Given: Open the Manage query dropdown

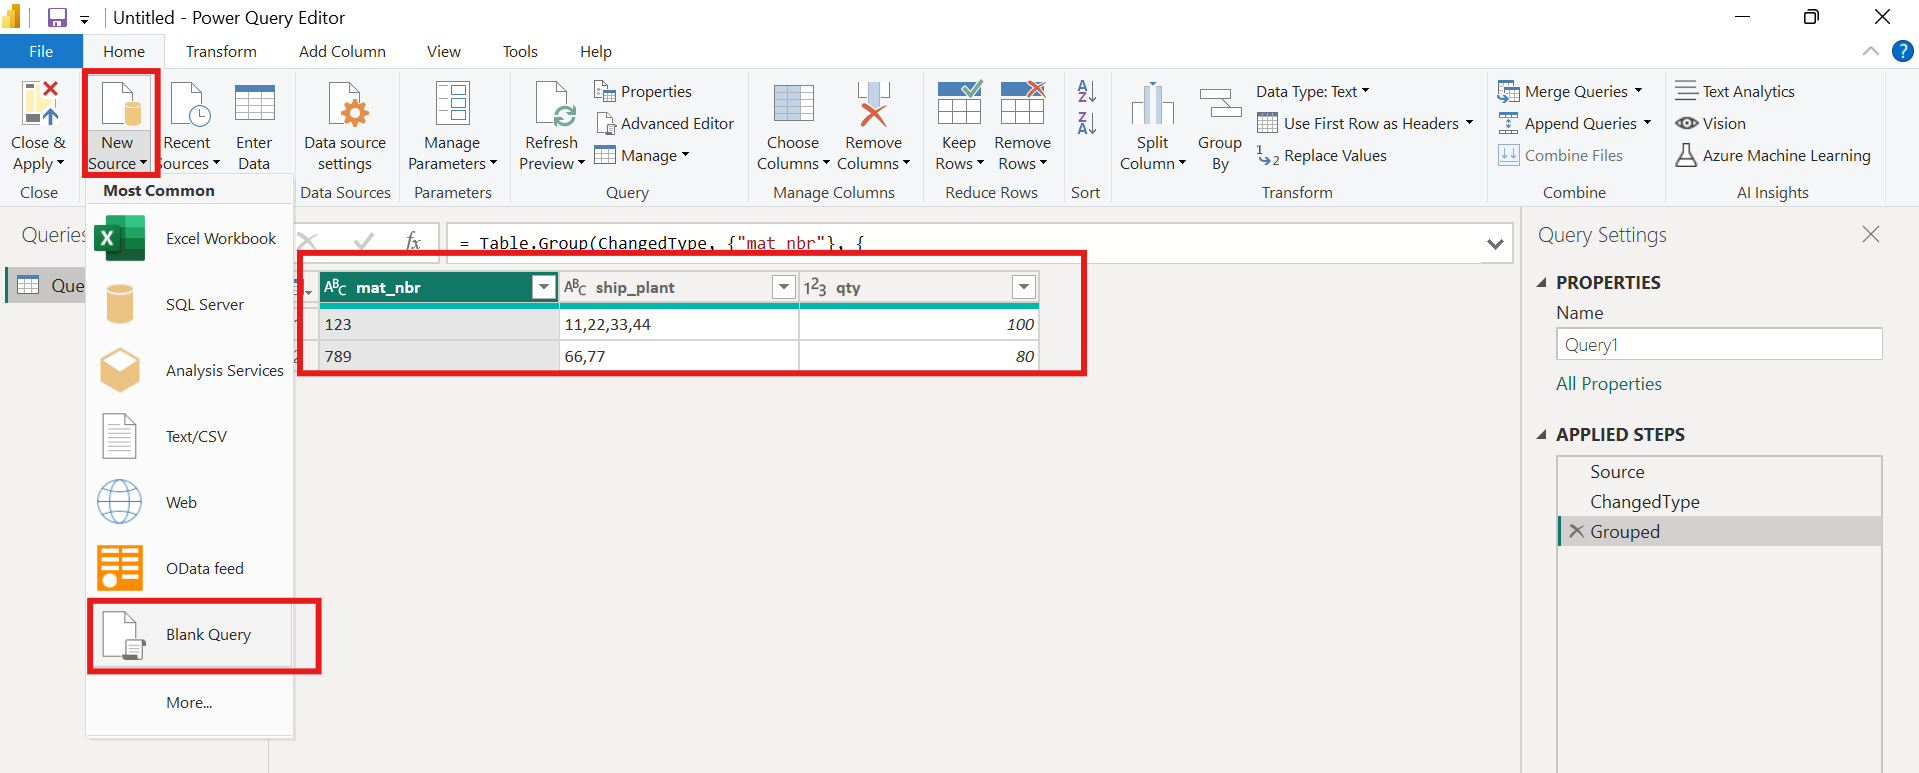Looking at the screenshot, I should 641,155.
